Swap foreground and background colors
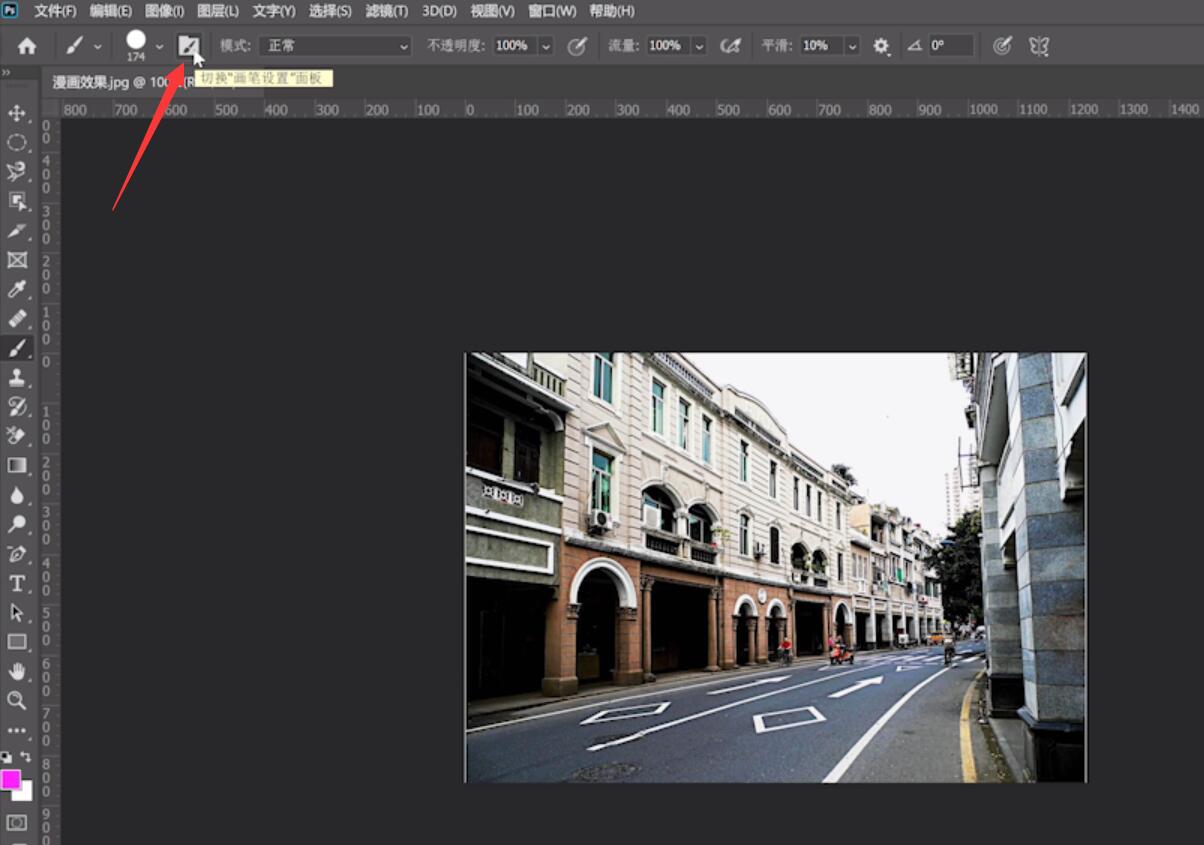1204x845 pixels. [26, 757]
